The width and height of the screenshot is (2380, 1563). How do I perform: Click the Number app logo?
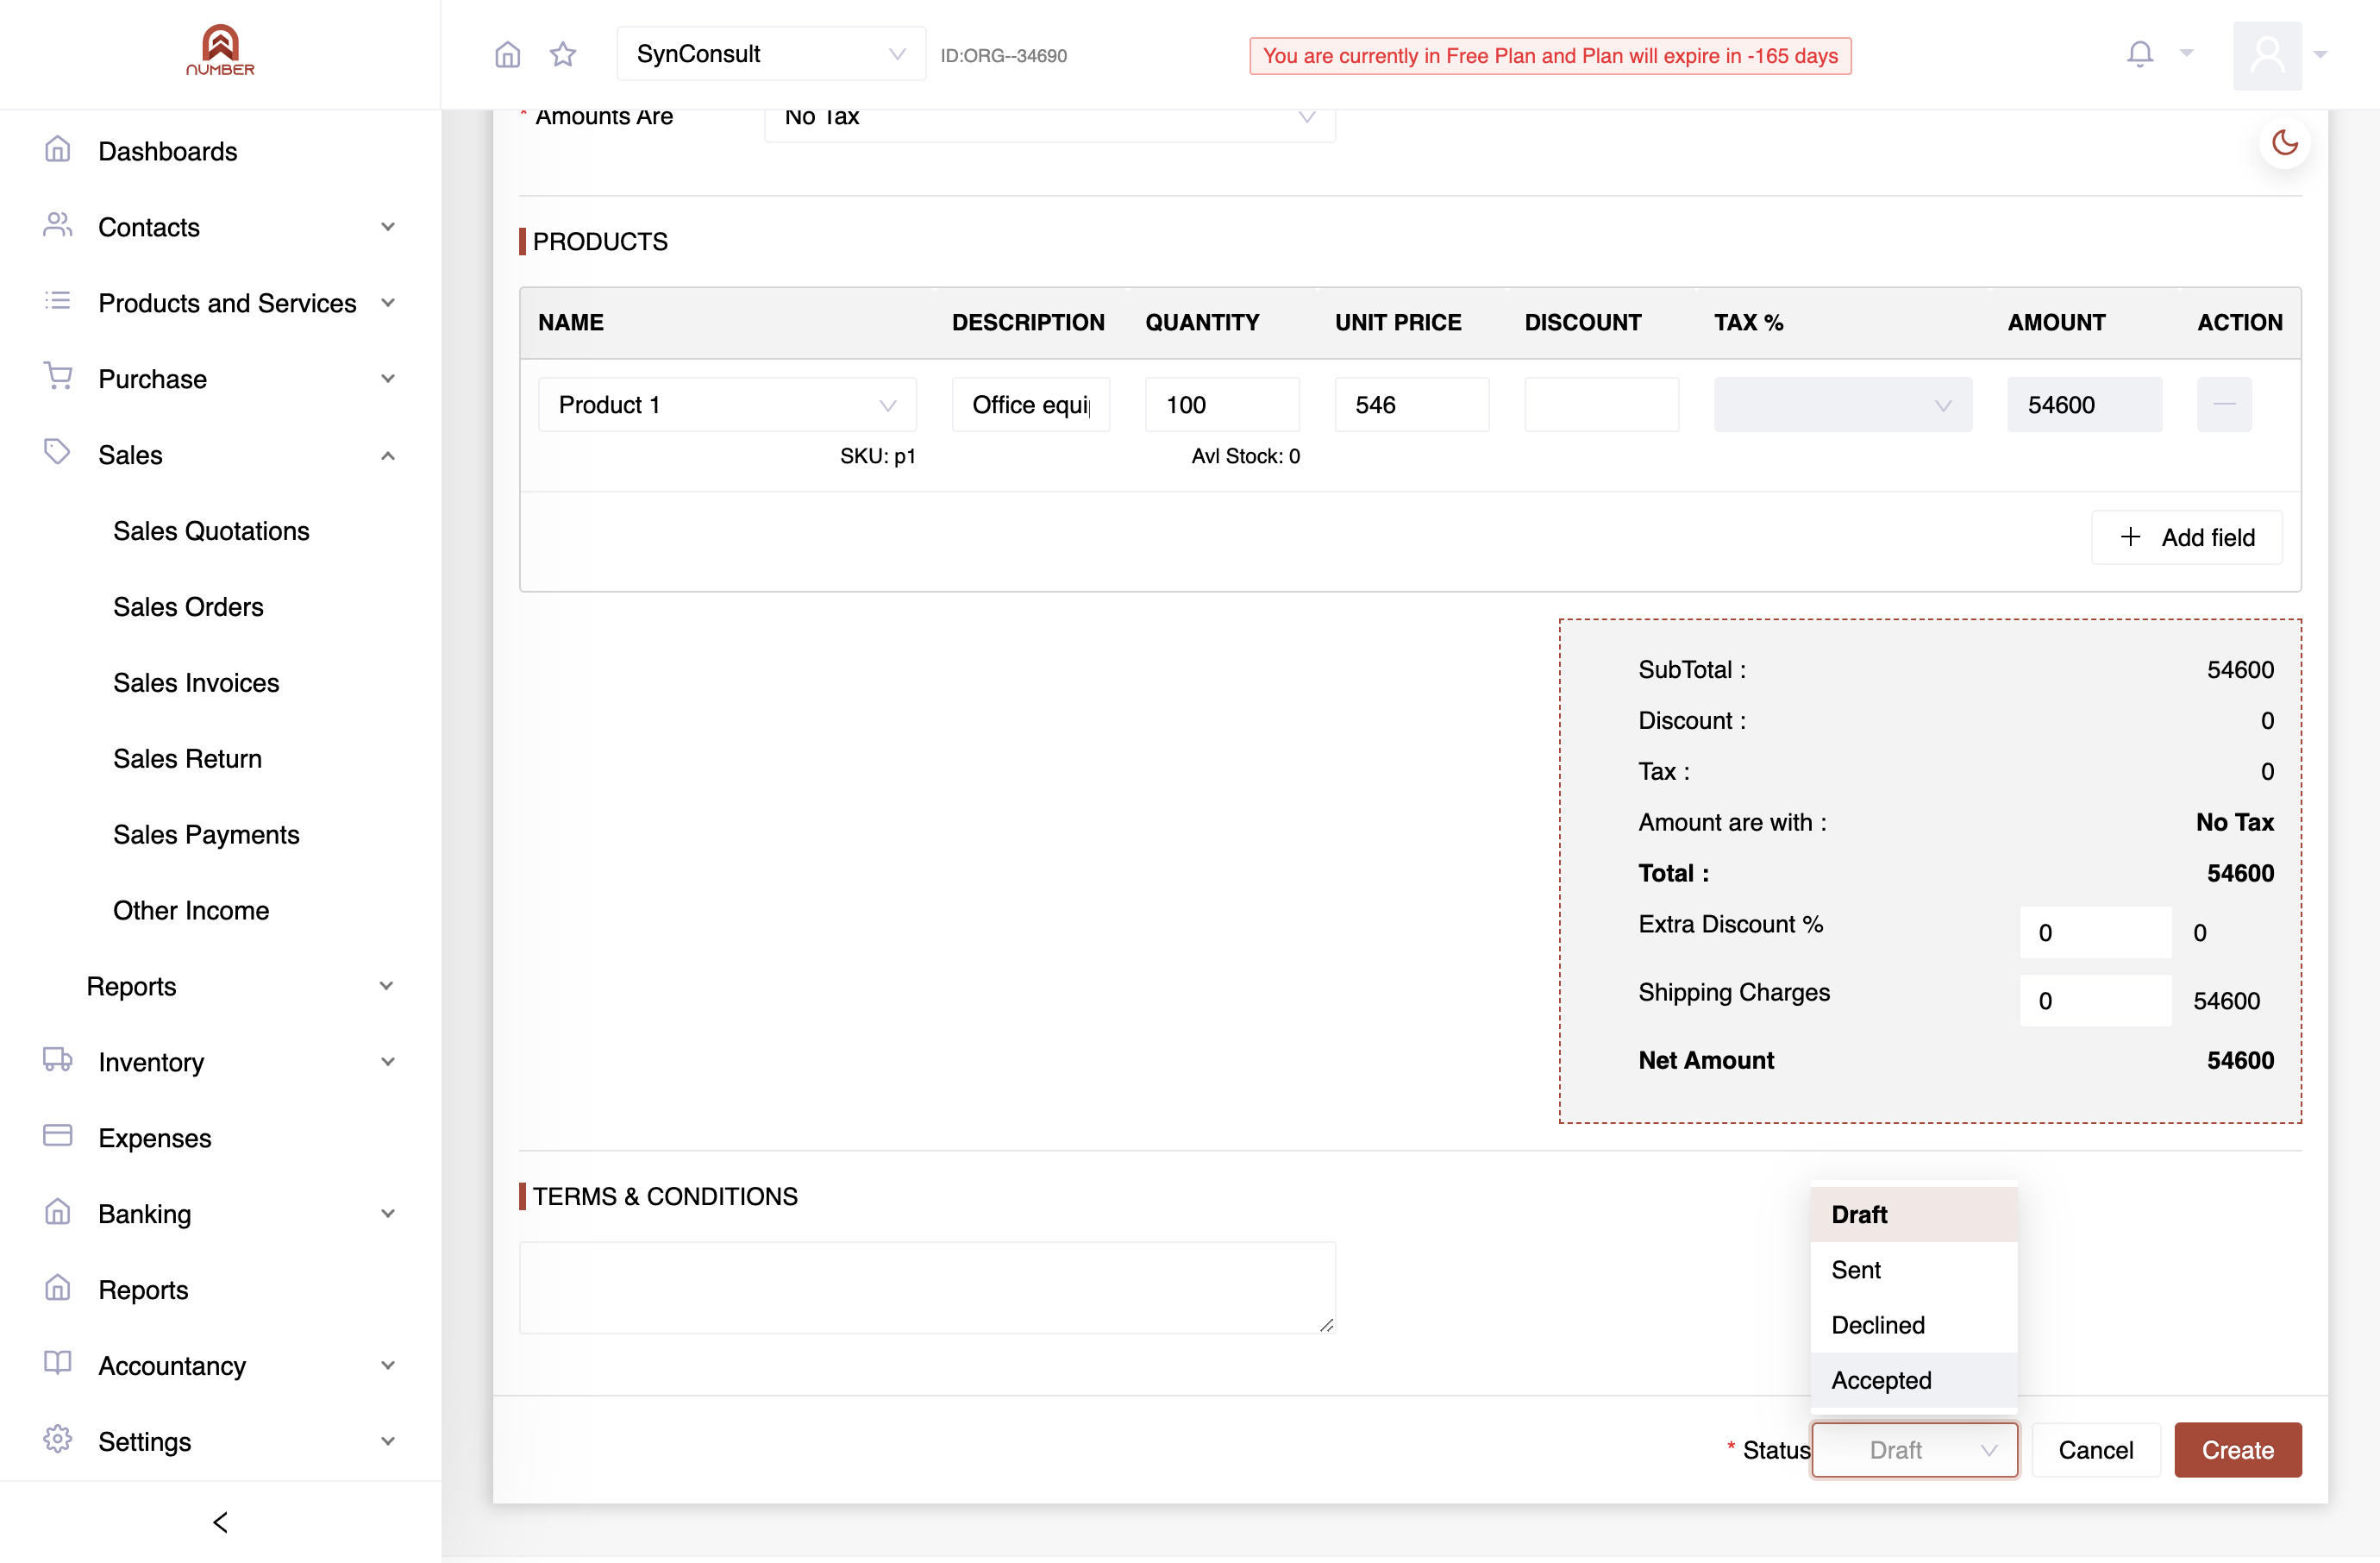tap(220, 51)
